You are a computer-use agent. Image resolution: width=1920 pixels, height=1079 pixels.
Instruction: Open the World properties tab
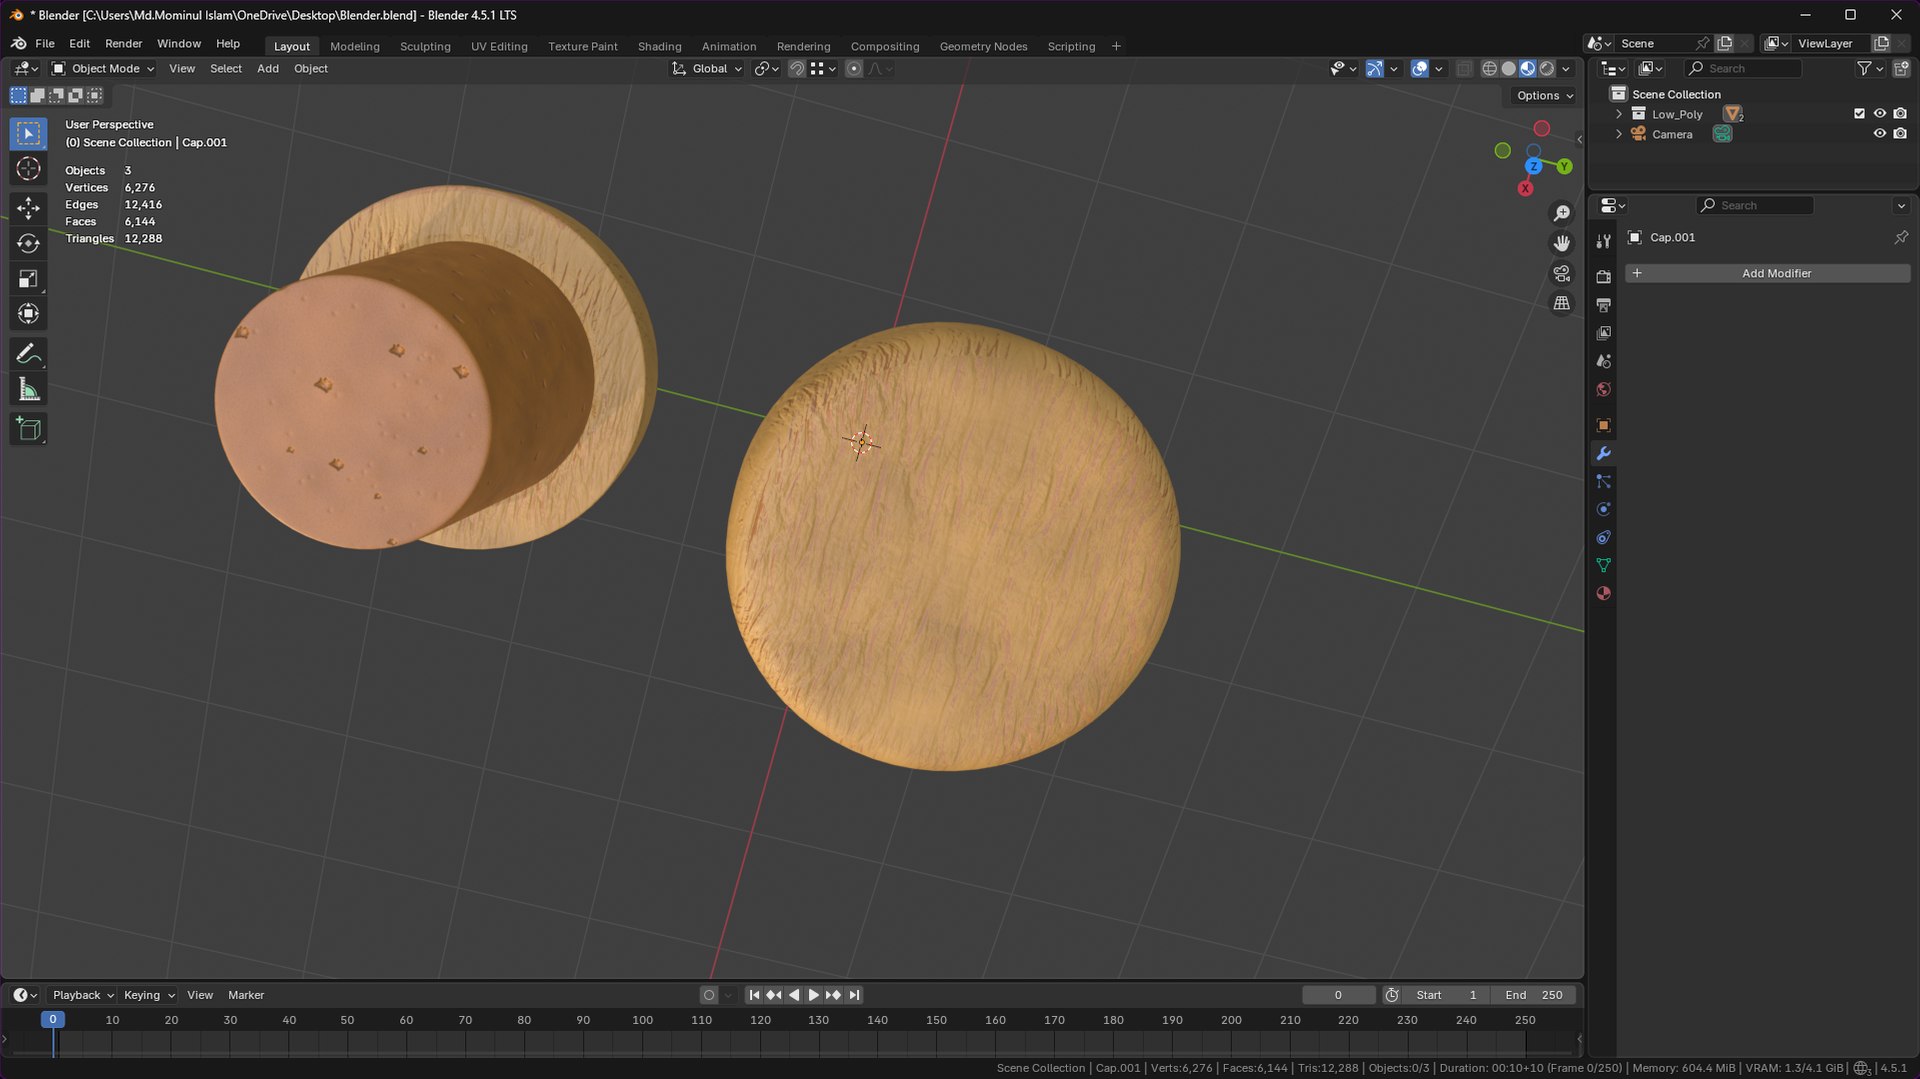[1603, 389]
